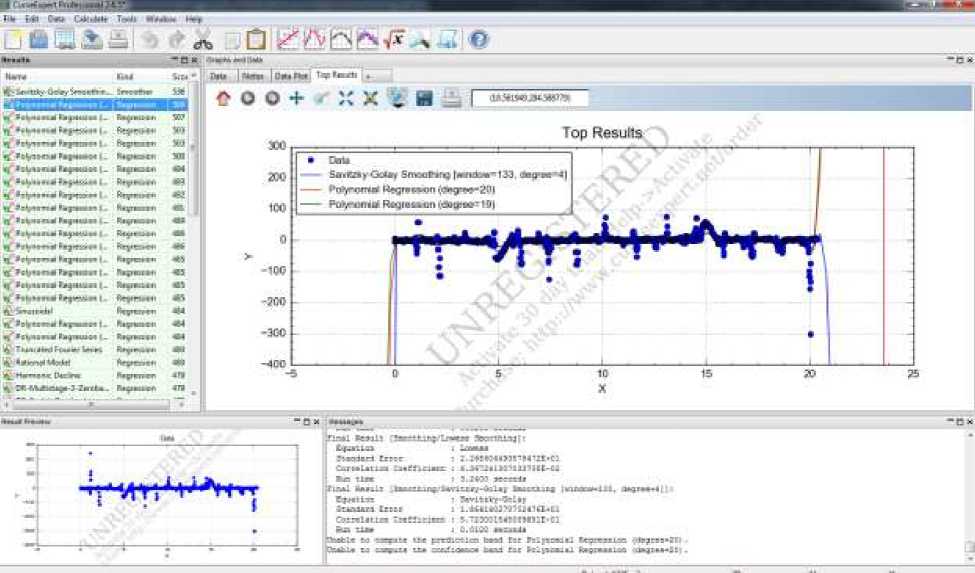The image size is (975, 573).
Task: Click the print graph icon beside coordinates box
Action: (451, 98)
